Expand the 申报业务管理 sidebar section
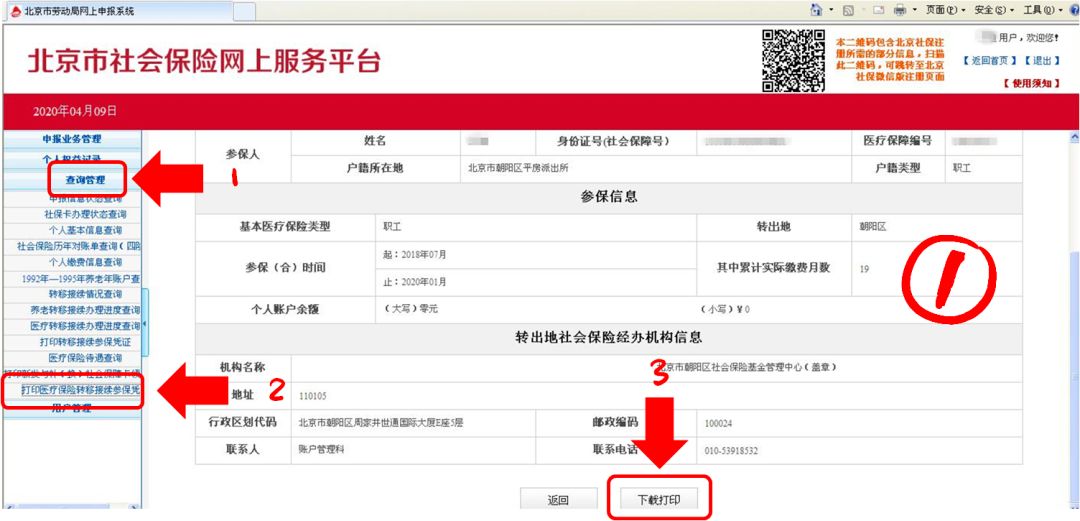 [72, 139]
